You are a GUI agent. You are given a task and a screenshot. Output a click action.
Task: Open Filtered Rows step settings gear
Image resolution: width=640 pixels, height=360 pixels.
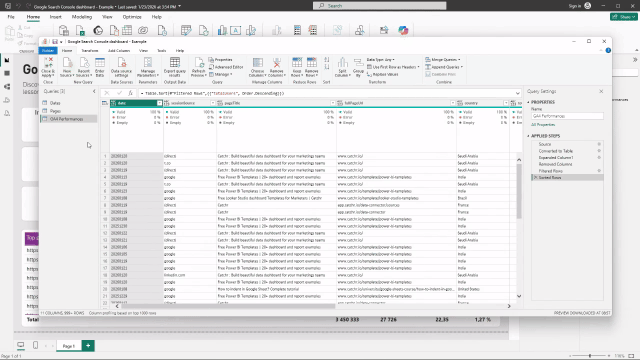point(599,171)
